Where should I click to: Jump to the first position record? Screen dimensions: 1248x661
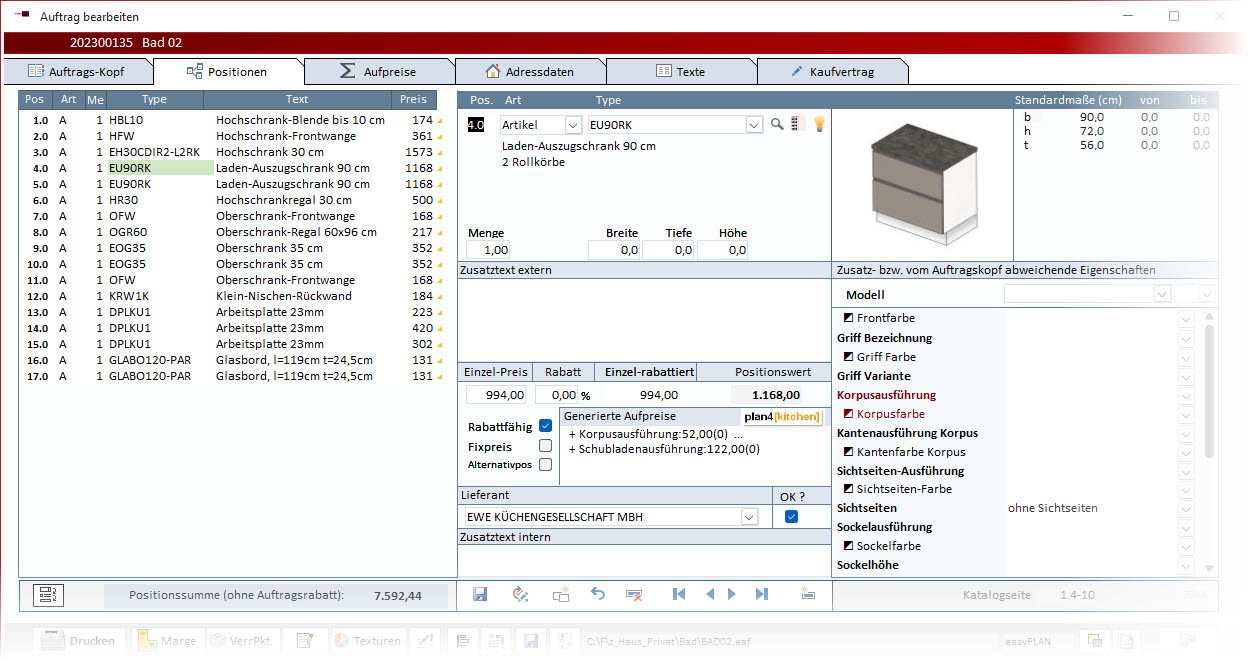coord(679,594)
